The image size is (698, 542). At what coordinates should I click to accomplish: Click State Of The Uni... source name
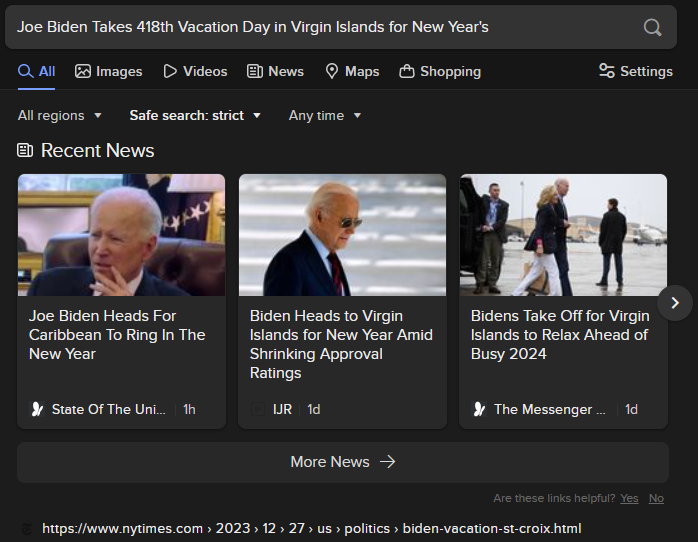109,409
